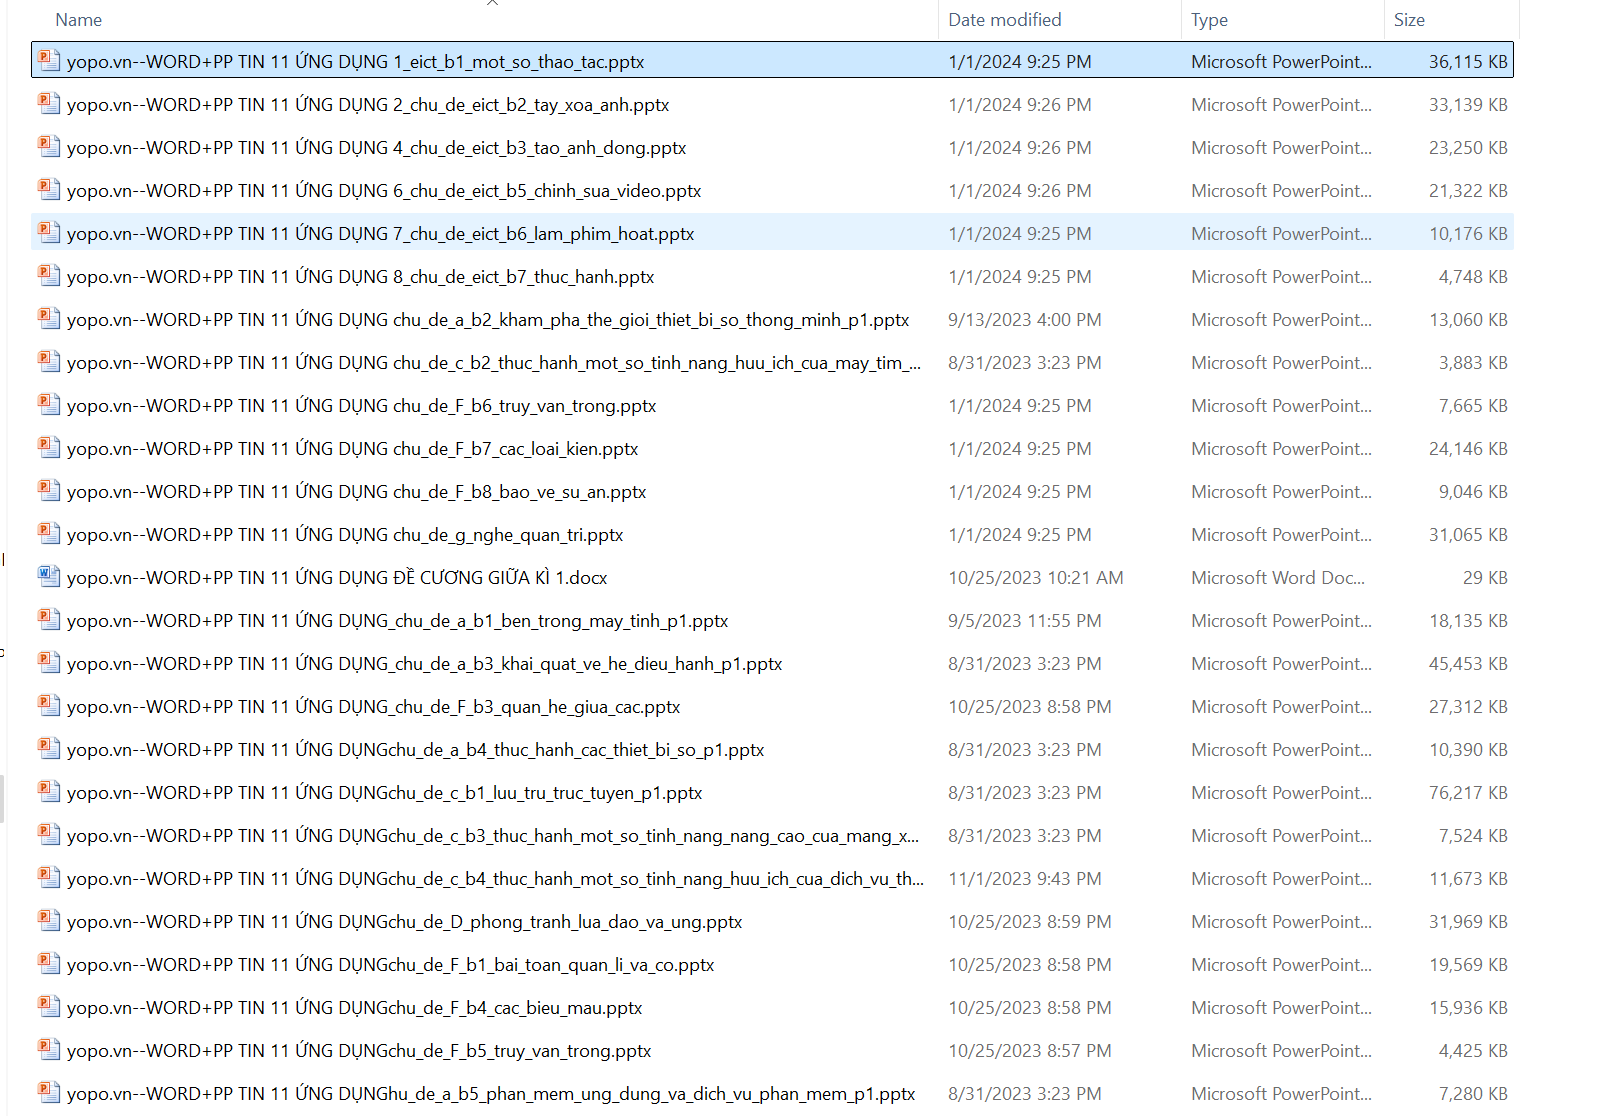The height and width of the screenshot is (1117, 1621).
Task: Select chu_de_F_b4_cac_bieu_mau.pptx file
Action: [354, 1008]
